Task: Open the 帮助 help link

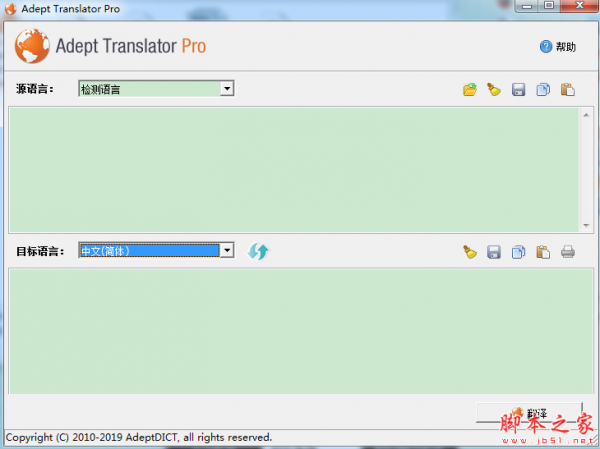Action: point(566,47)
